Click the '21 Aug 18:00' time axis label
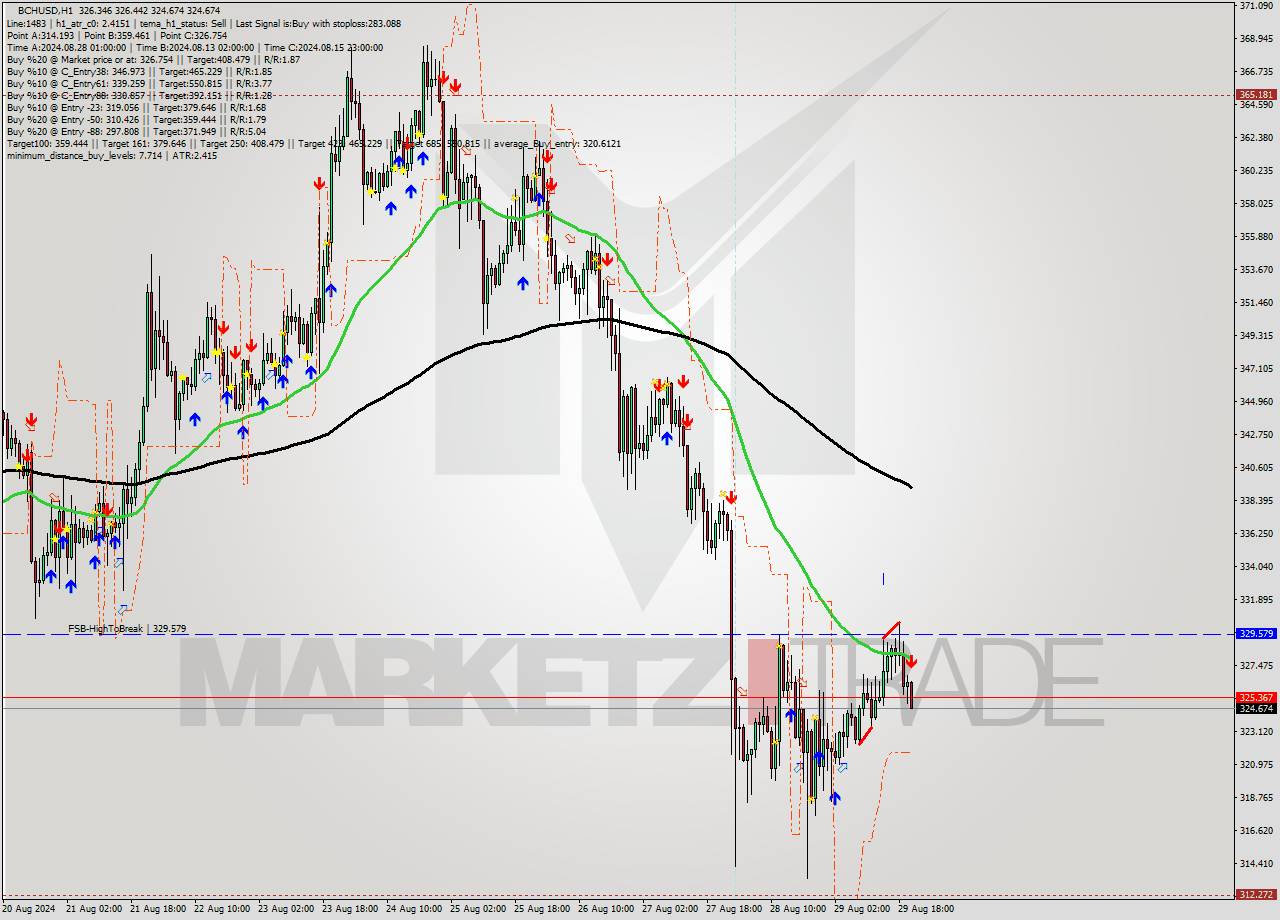The image size is (1280, 920). (x=157, y=909)
